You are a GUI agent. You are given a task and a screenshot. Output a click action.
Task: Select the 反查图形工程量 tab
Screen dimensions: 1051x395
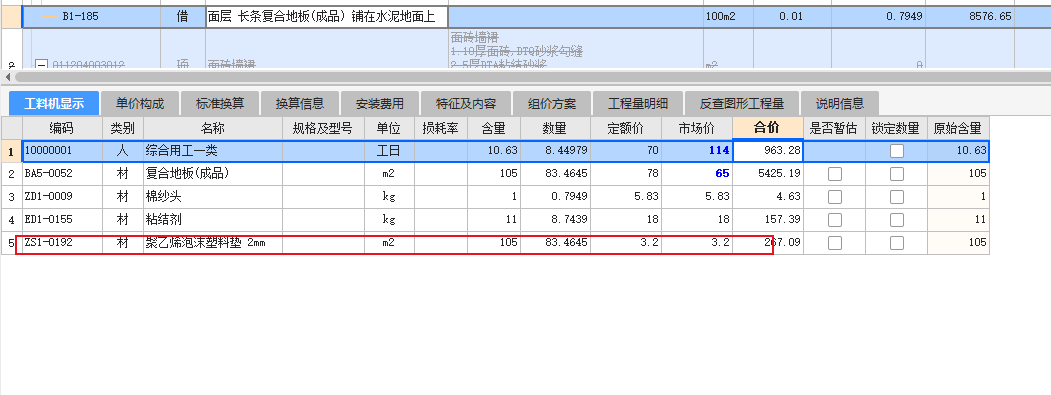tap(742, 104)
